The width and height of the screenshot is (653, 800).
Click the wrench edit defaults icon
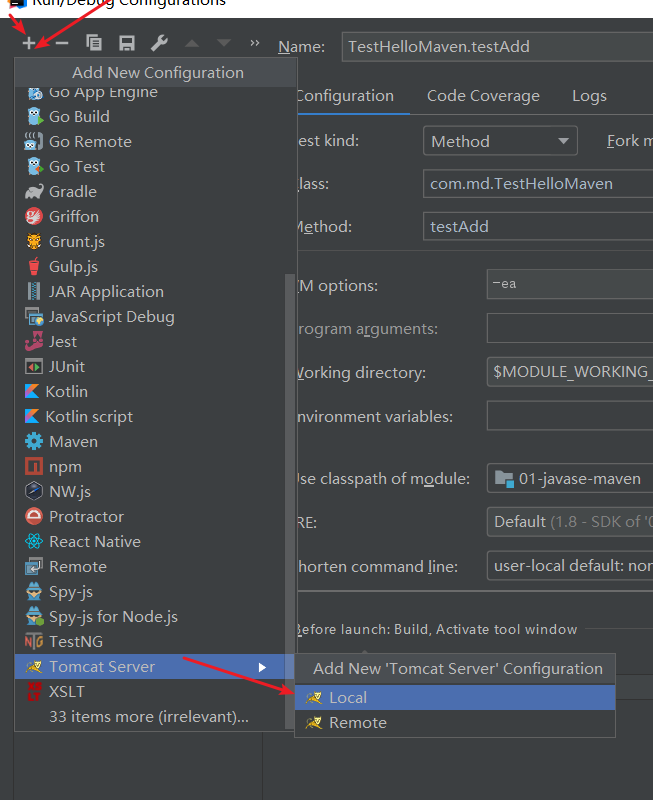pos(159,43)
